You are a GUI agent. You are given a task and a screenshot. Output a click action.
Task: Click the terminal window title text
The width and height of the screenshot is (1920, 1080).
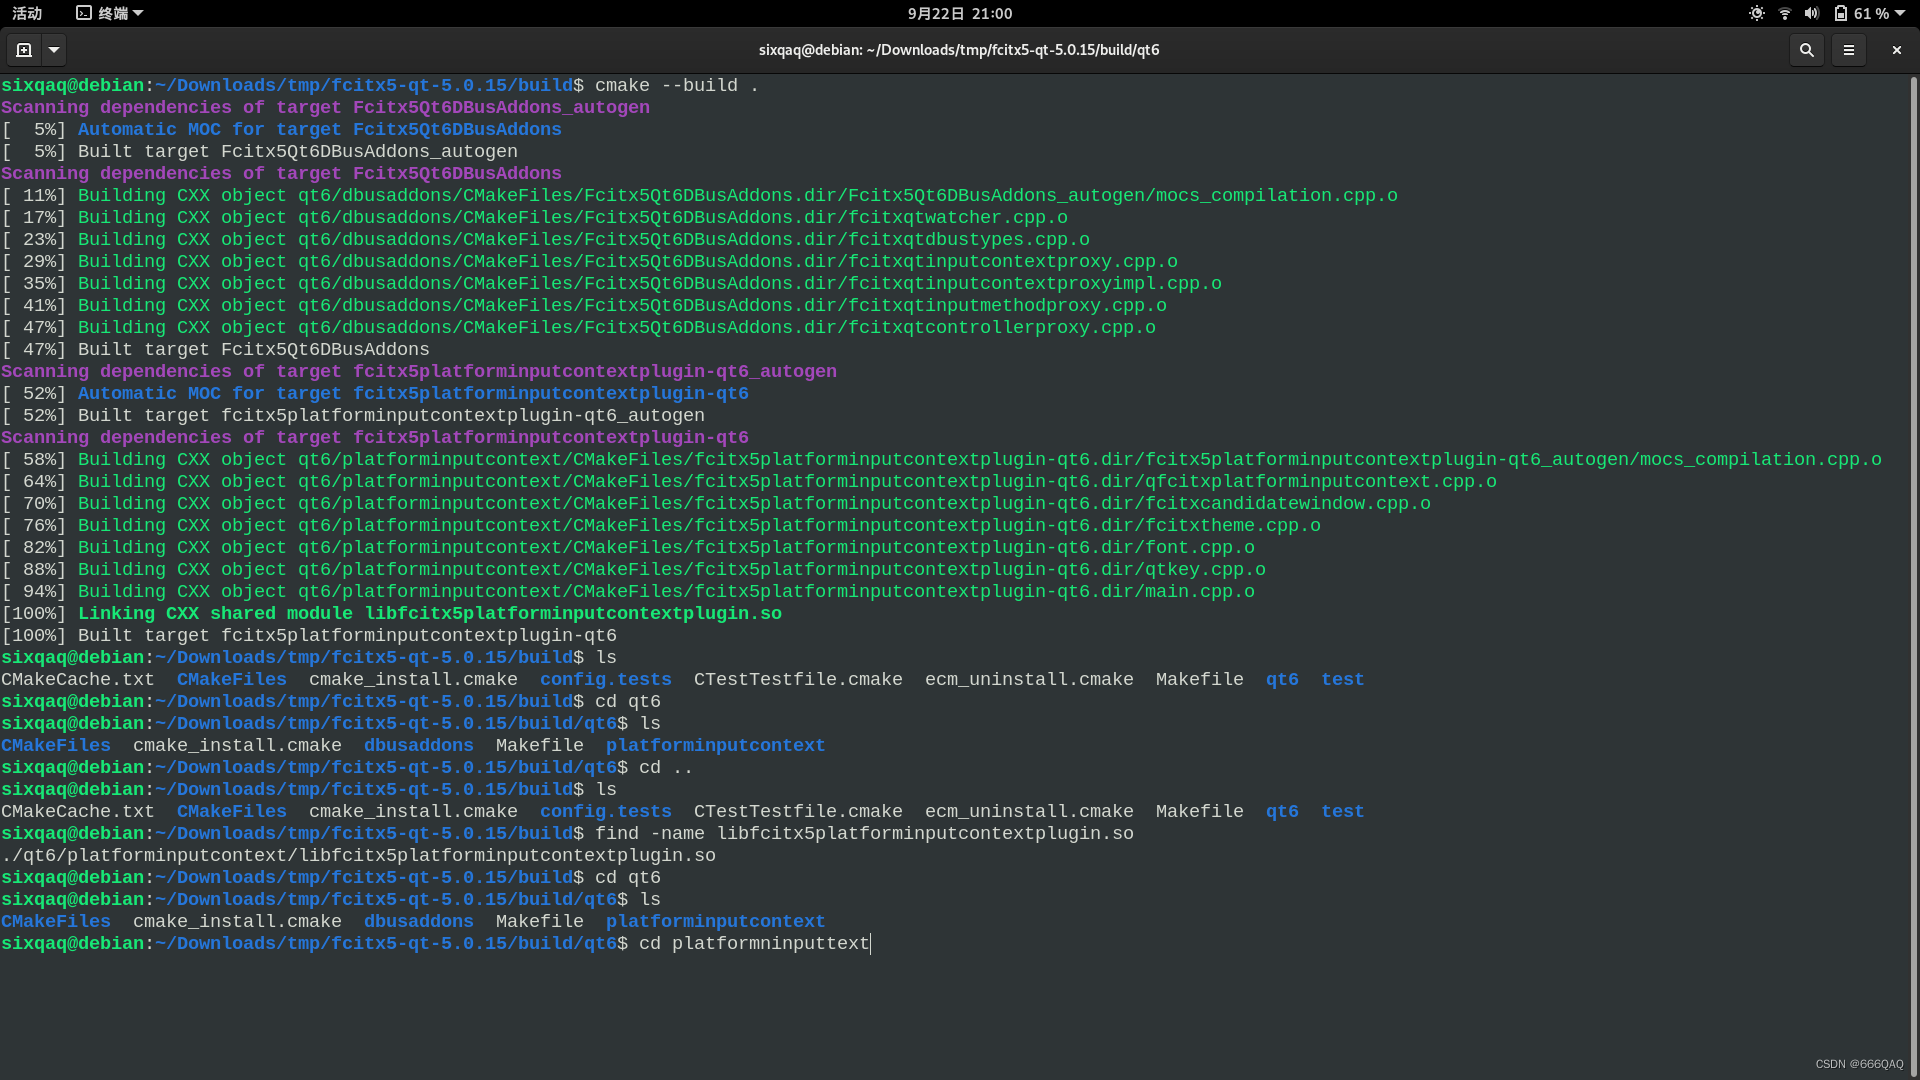959,50
